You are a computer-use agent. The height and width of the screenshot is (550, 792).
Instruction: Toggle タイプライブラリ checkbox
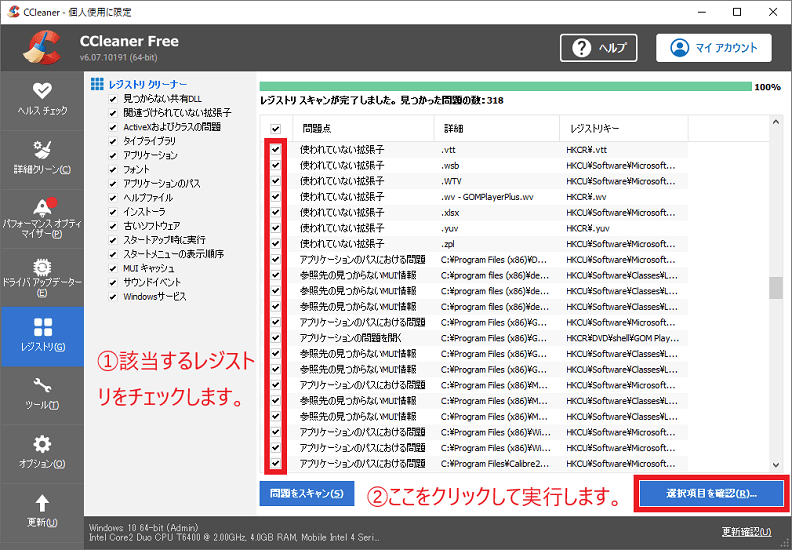click(113, 141)
